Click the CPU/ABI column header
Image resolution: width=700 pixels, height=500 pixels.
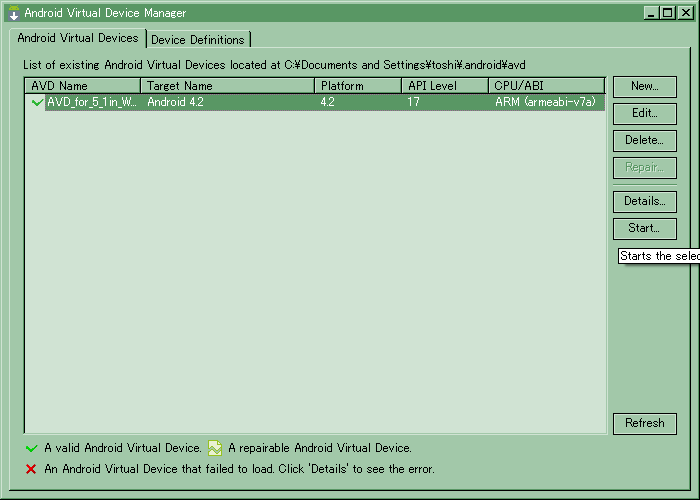pos(547,86)
